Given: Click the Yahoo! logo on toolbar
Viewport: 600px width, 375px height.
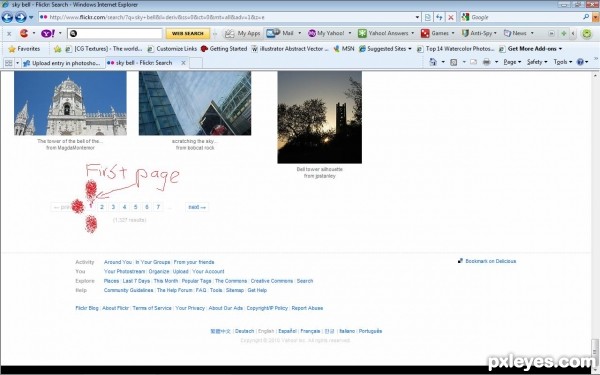Looking at the screenshot, I should [48, 33].
